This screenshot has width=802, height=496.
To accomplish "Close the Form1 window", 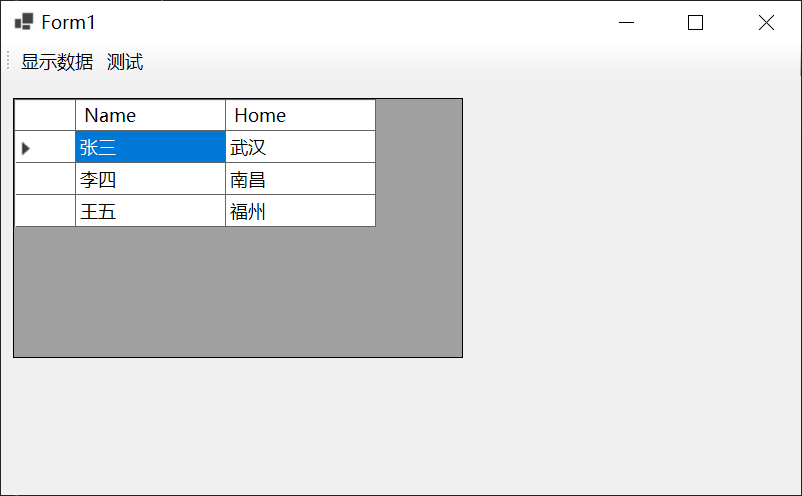I will [766, 23].
